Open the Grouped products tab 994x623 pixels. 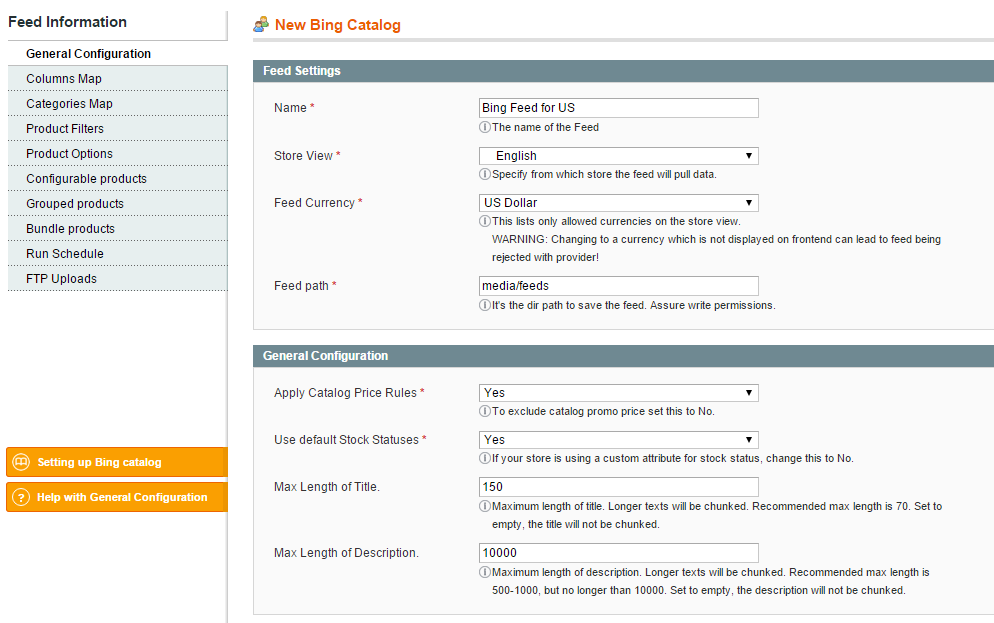(117, 203)
